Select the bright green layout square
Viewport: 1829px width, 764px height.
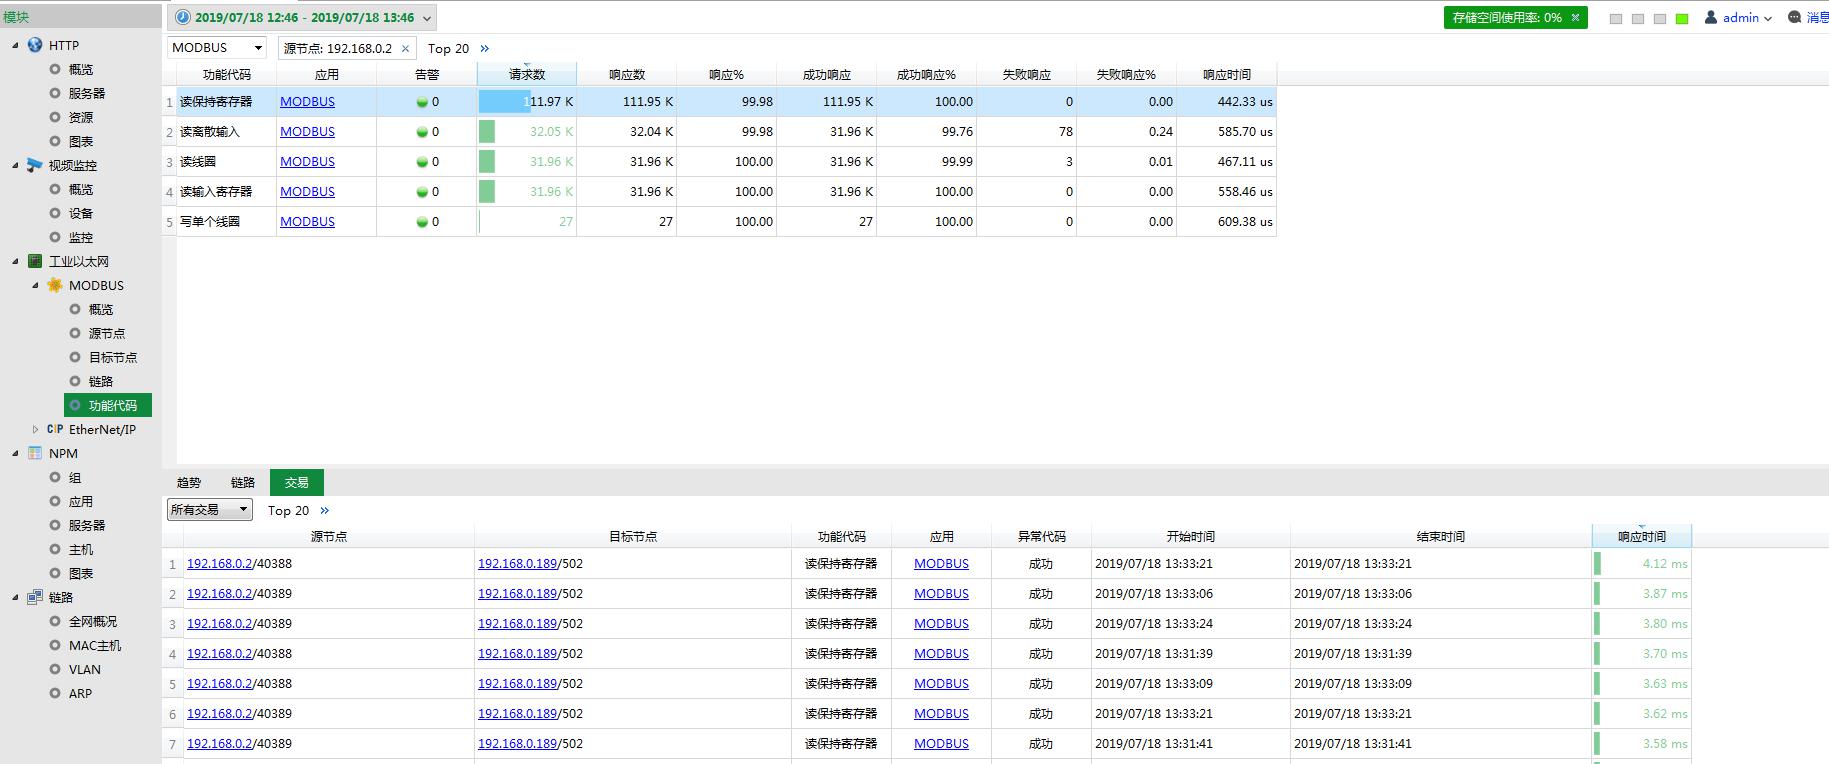(1682, 19)
